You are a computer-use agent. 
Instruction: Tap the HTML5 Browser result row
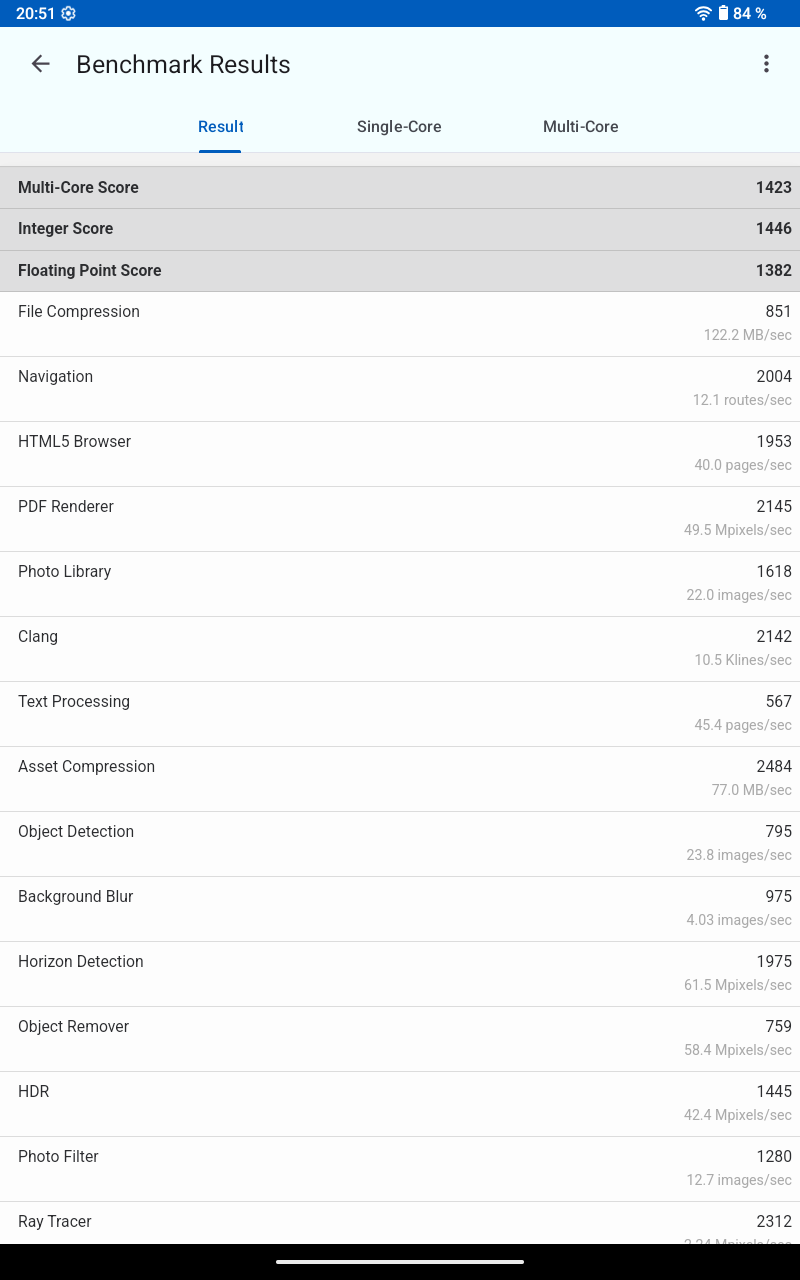[400, 454]
